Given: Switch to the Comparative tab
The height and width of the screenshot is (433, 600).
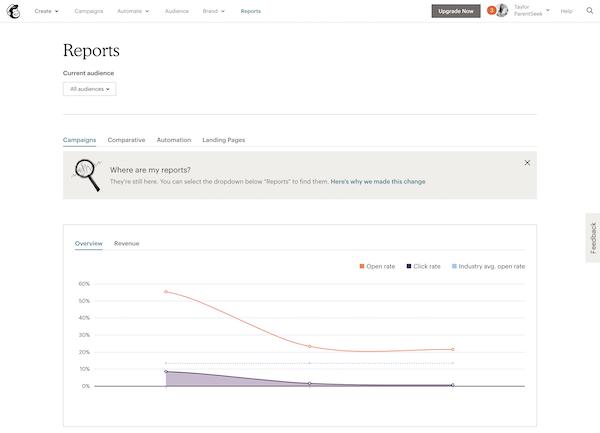Looking at the screenshot, I should 126,140.
